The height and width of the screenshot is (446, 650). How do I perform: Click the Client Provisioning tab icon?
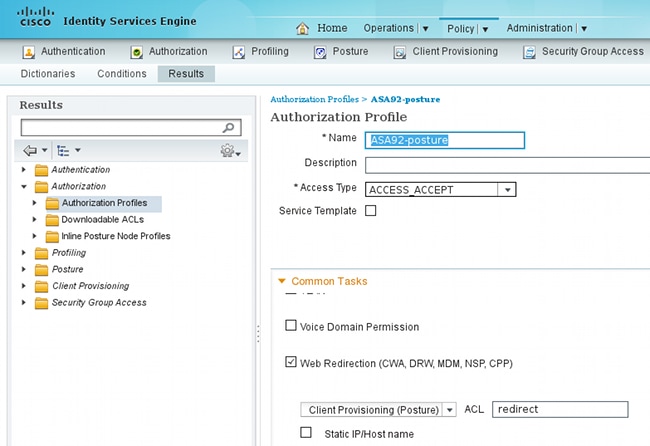click(x=400, y=52)
